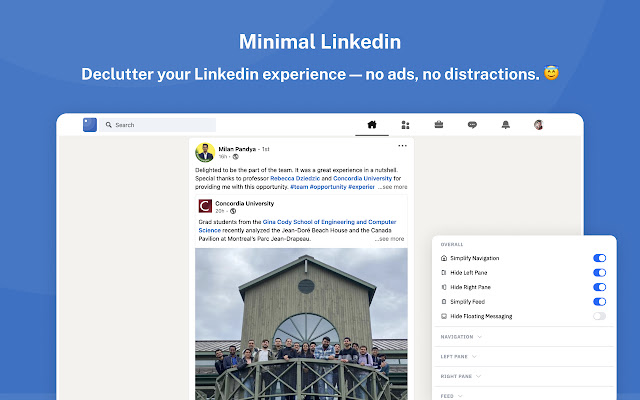Toggle the Hide Left Pane switch

(600, 273)
